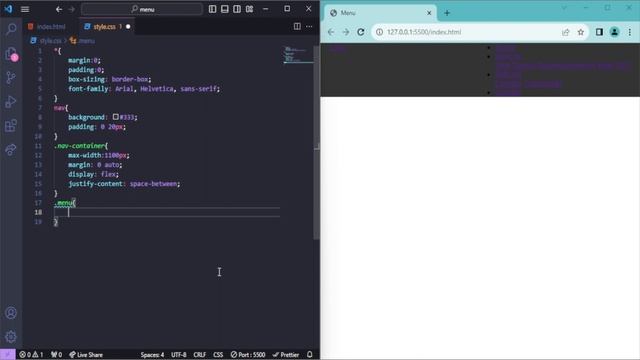
Task: Toggle primary side bar layout icon
Action: 212,9
